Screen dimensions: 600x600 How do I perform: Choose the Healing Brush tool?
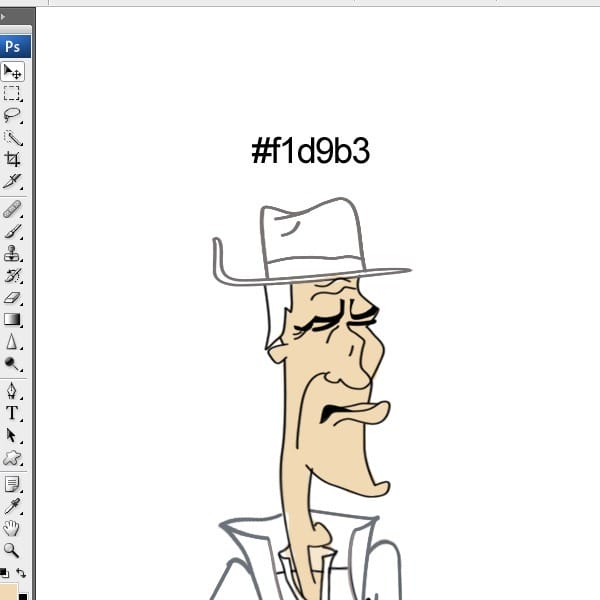pos(12,210)
